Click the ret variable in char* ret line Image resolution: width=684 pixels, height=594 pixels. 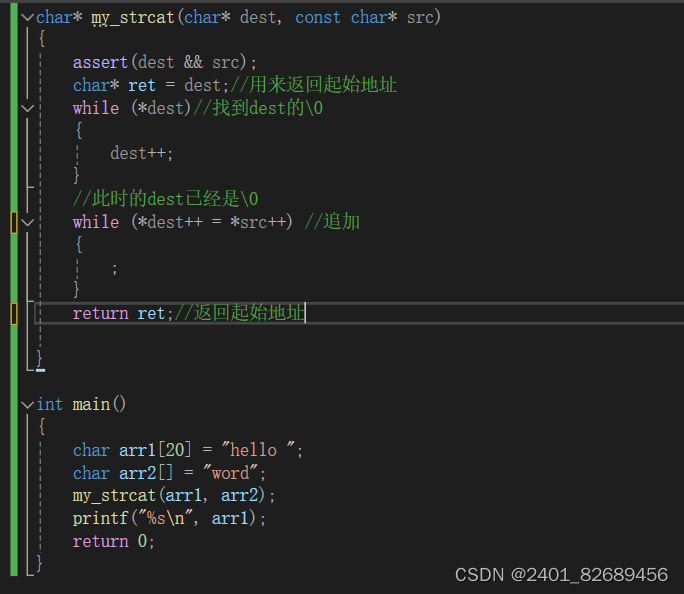[x=142, y=85]
